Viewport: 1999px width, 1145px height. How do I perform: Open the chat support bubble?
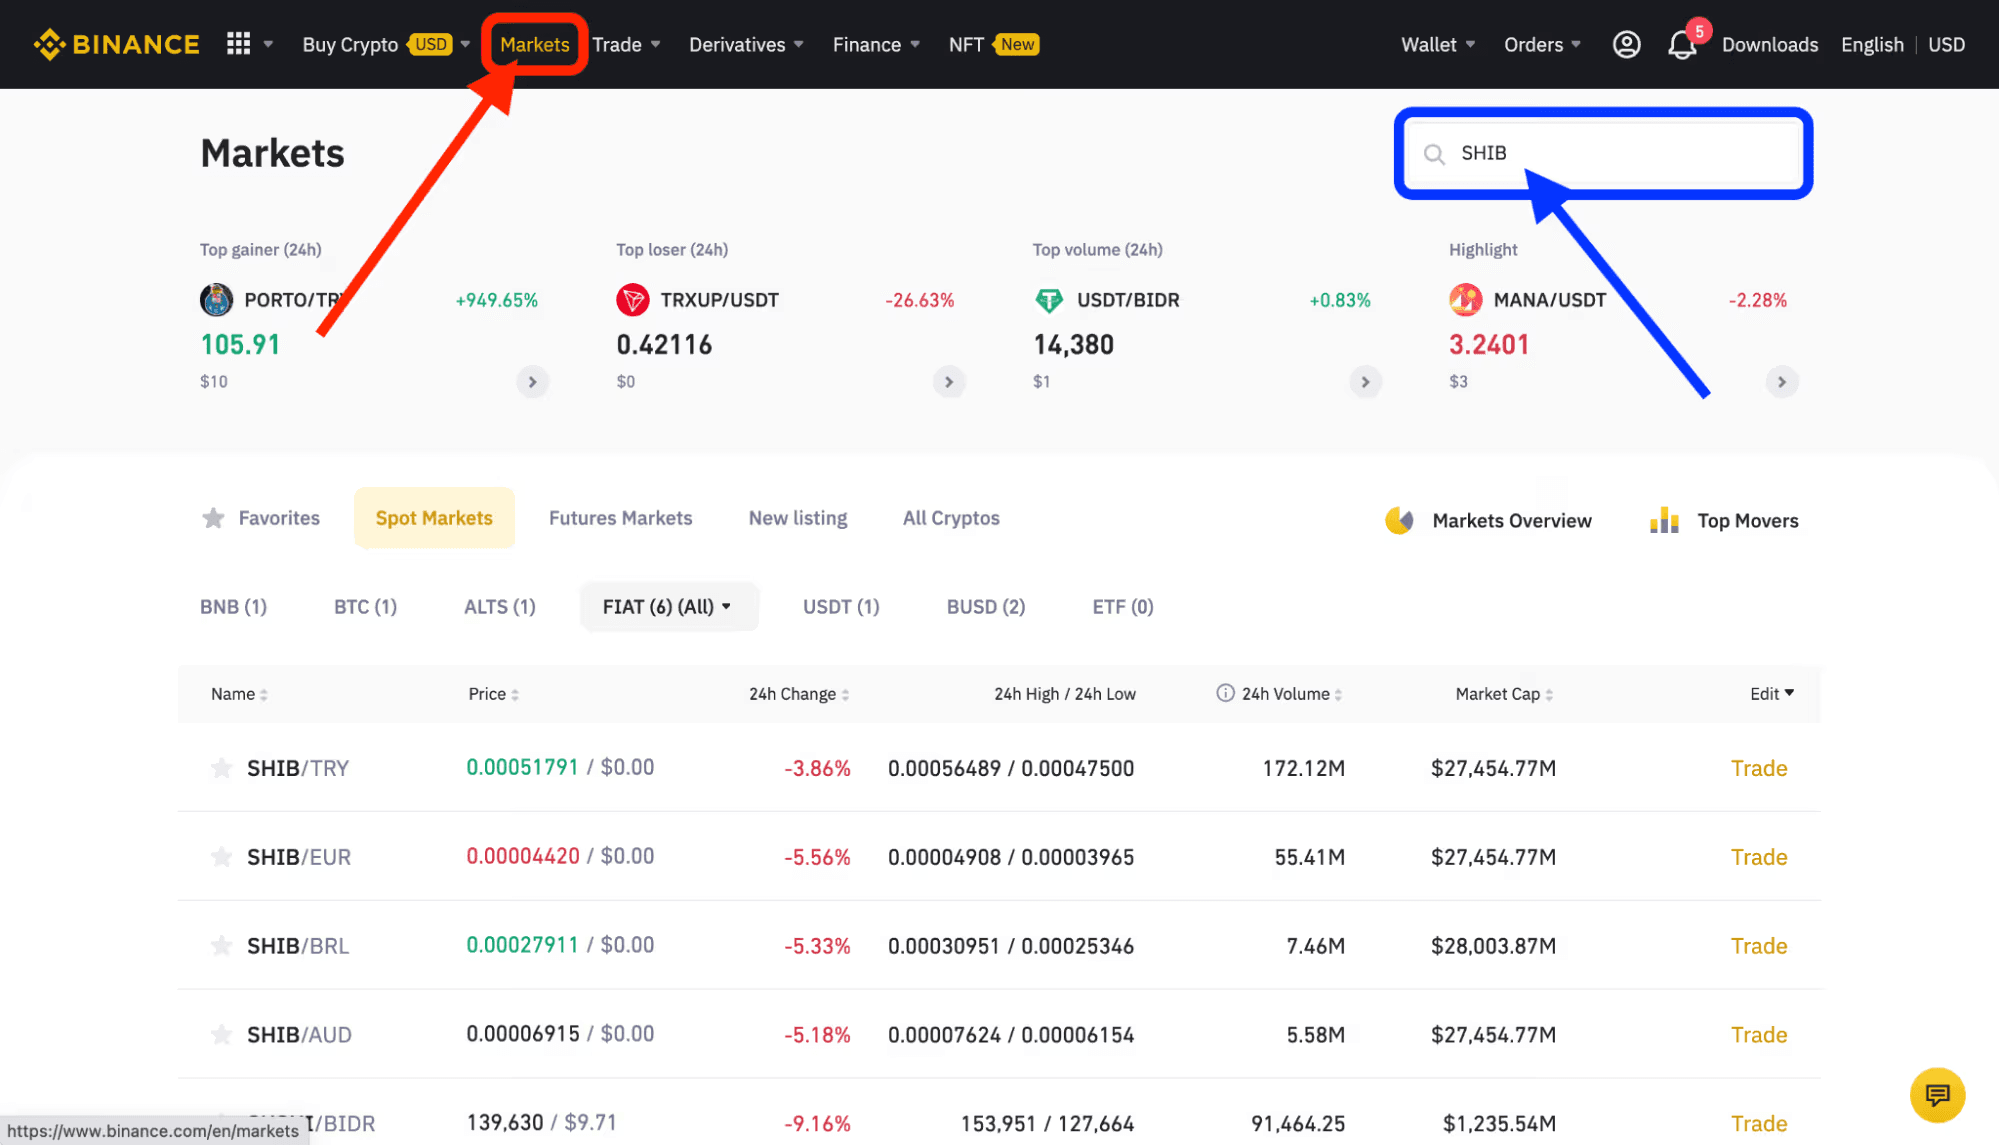pos(1938,1095)
